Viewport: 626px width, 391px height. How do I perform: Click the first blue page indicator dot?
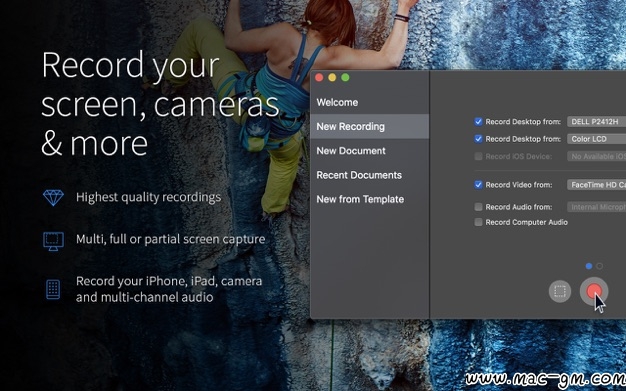[589, 266]
